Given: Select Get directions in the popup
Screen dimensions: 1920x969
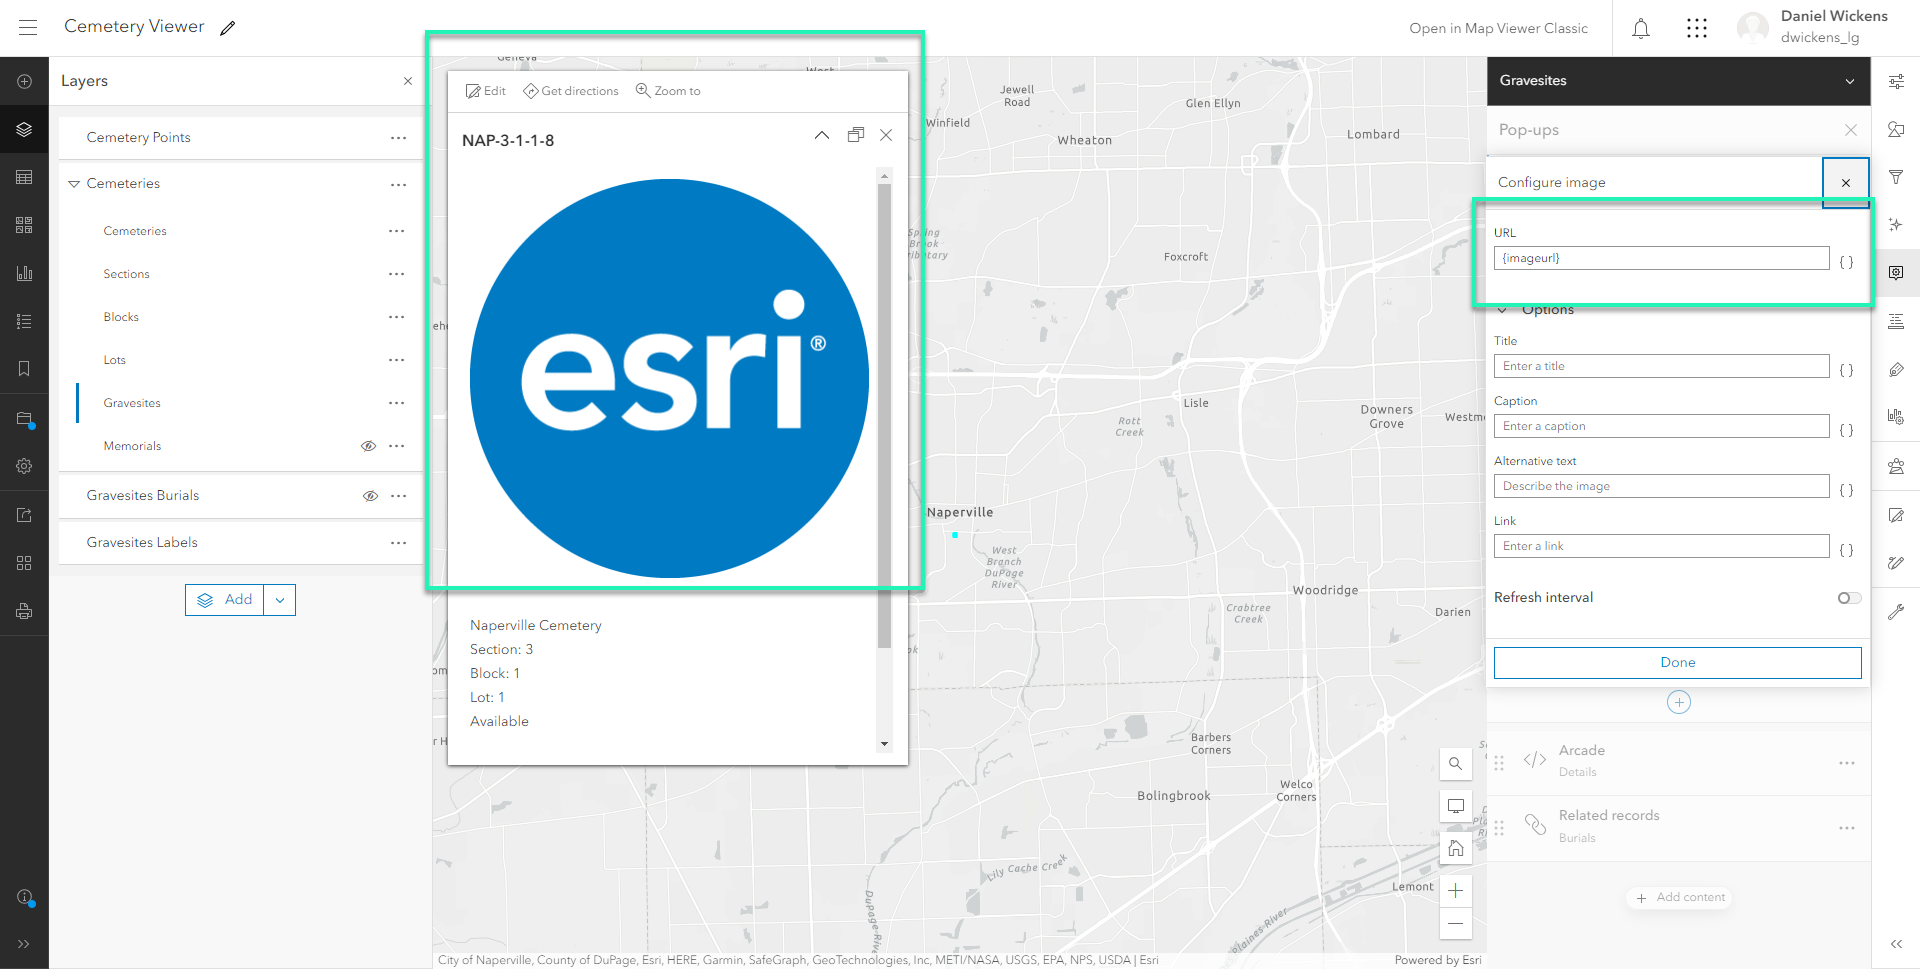Looking at the screenshot, I should point(571,90).
